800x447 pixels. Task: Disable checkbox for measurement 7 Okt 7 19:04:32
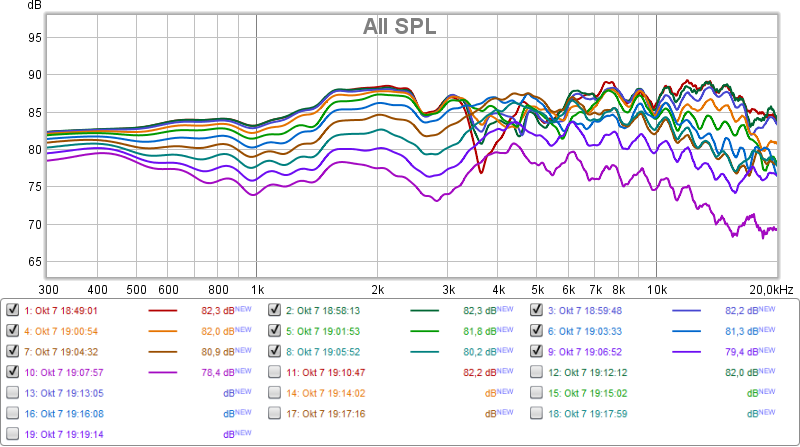click(x=13, y=351)
